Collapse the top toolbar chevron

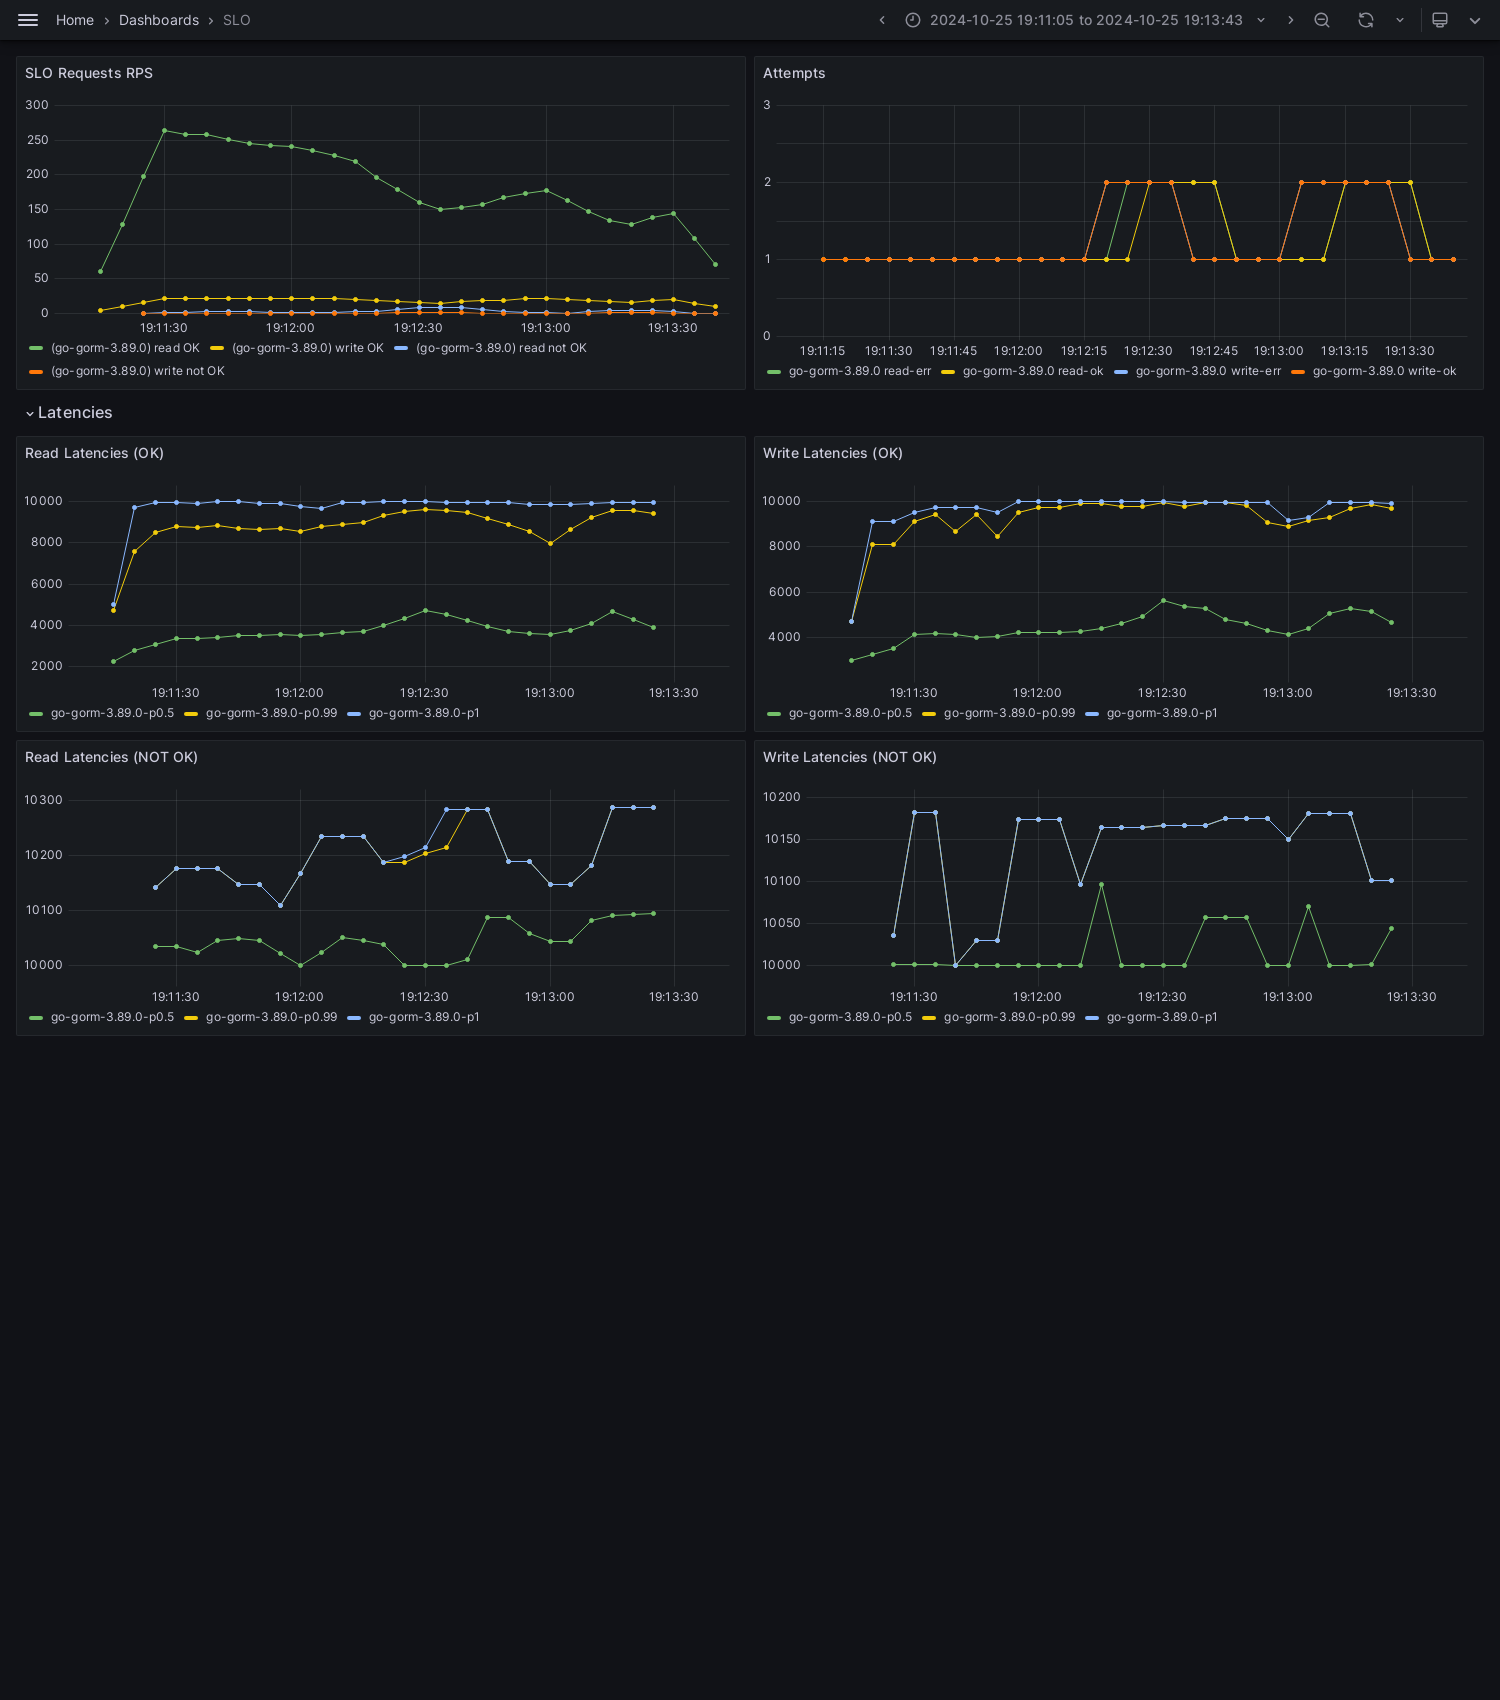[x=1475, y=20]
